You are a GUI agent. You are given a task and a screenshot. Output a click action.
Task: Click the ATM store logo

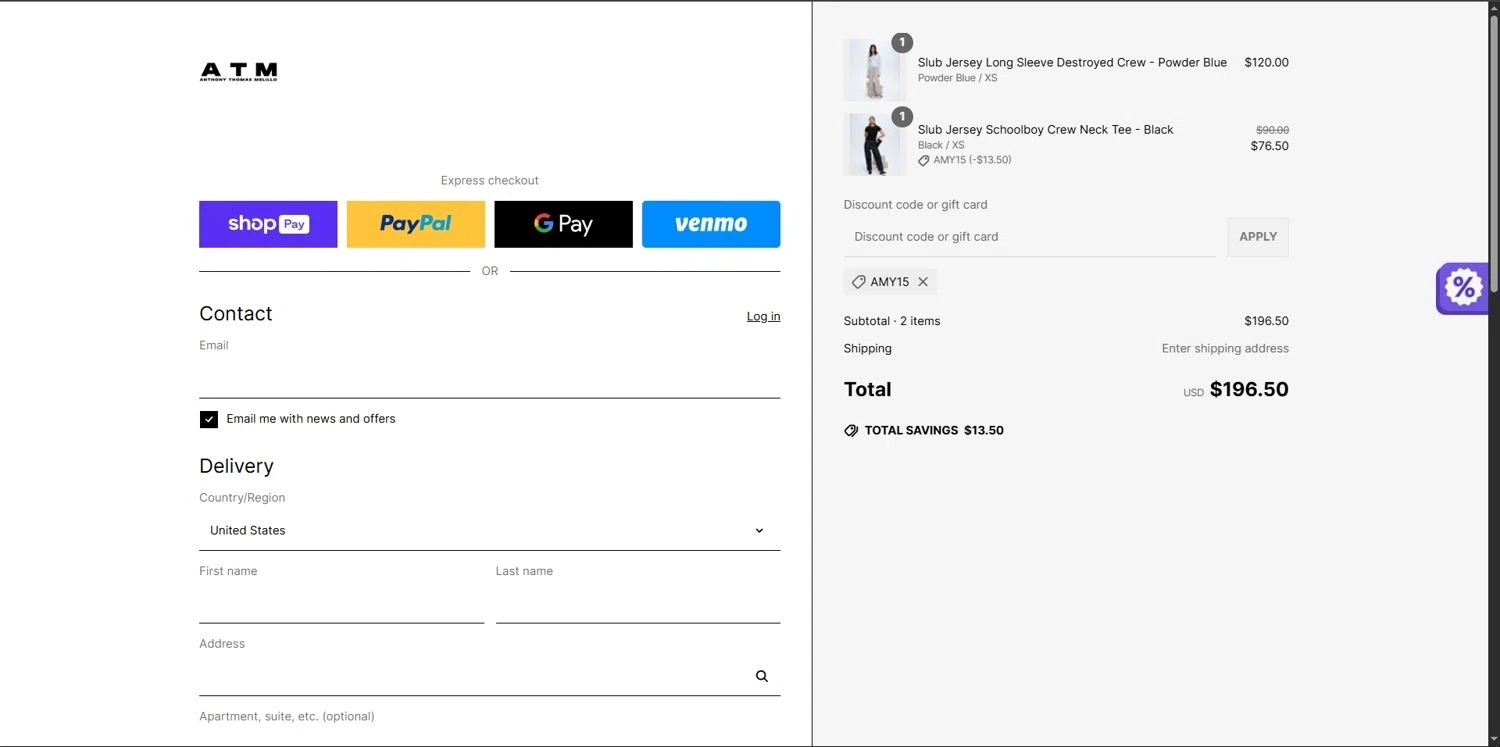[x=238, y=71]
